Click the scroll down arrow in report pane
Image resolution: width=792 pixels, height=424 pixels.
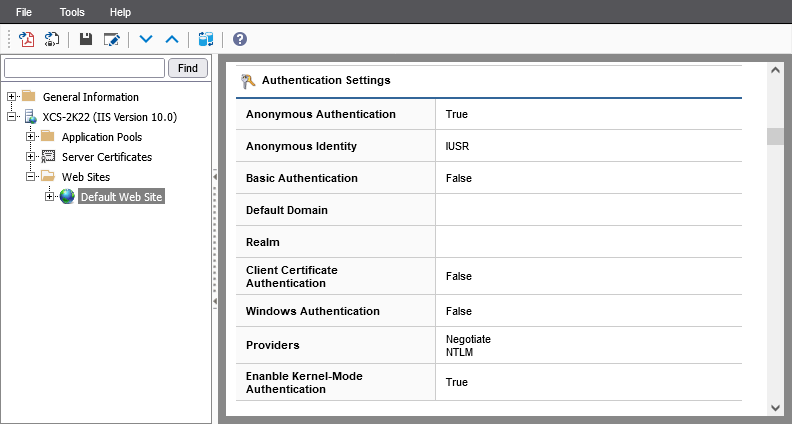point(775,407)
